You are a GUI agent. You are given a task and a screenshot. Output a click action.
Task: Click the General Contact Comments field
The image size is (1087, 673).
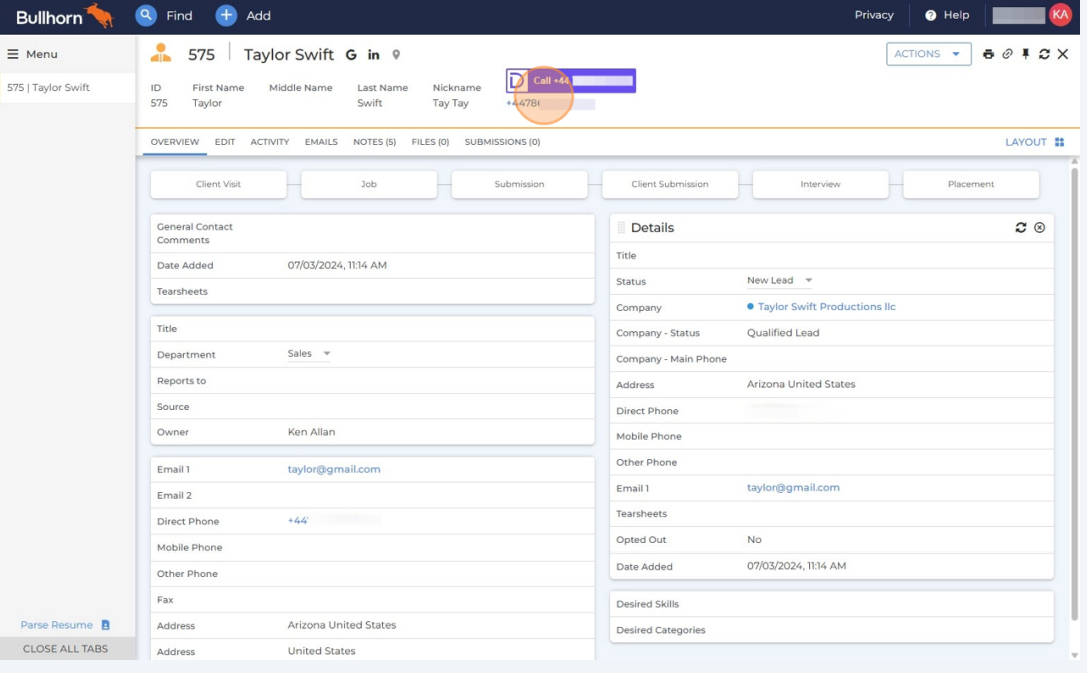372,234
